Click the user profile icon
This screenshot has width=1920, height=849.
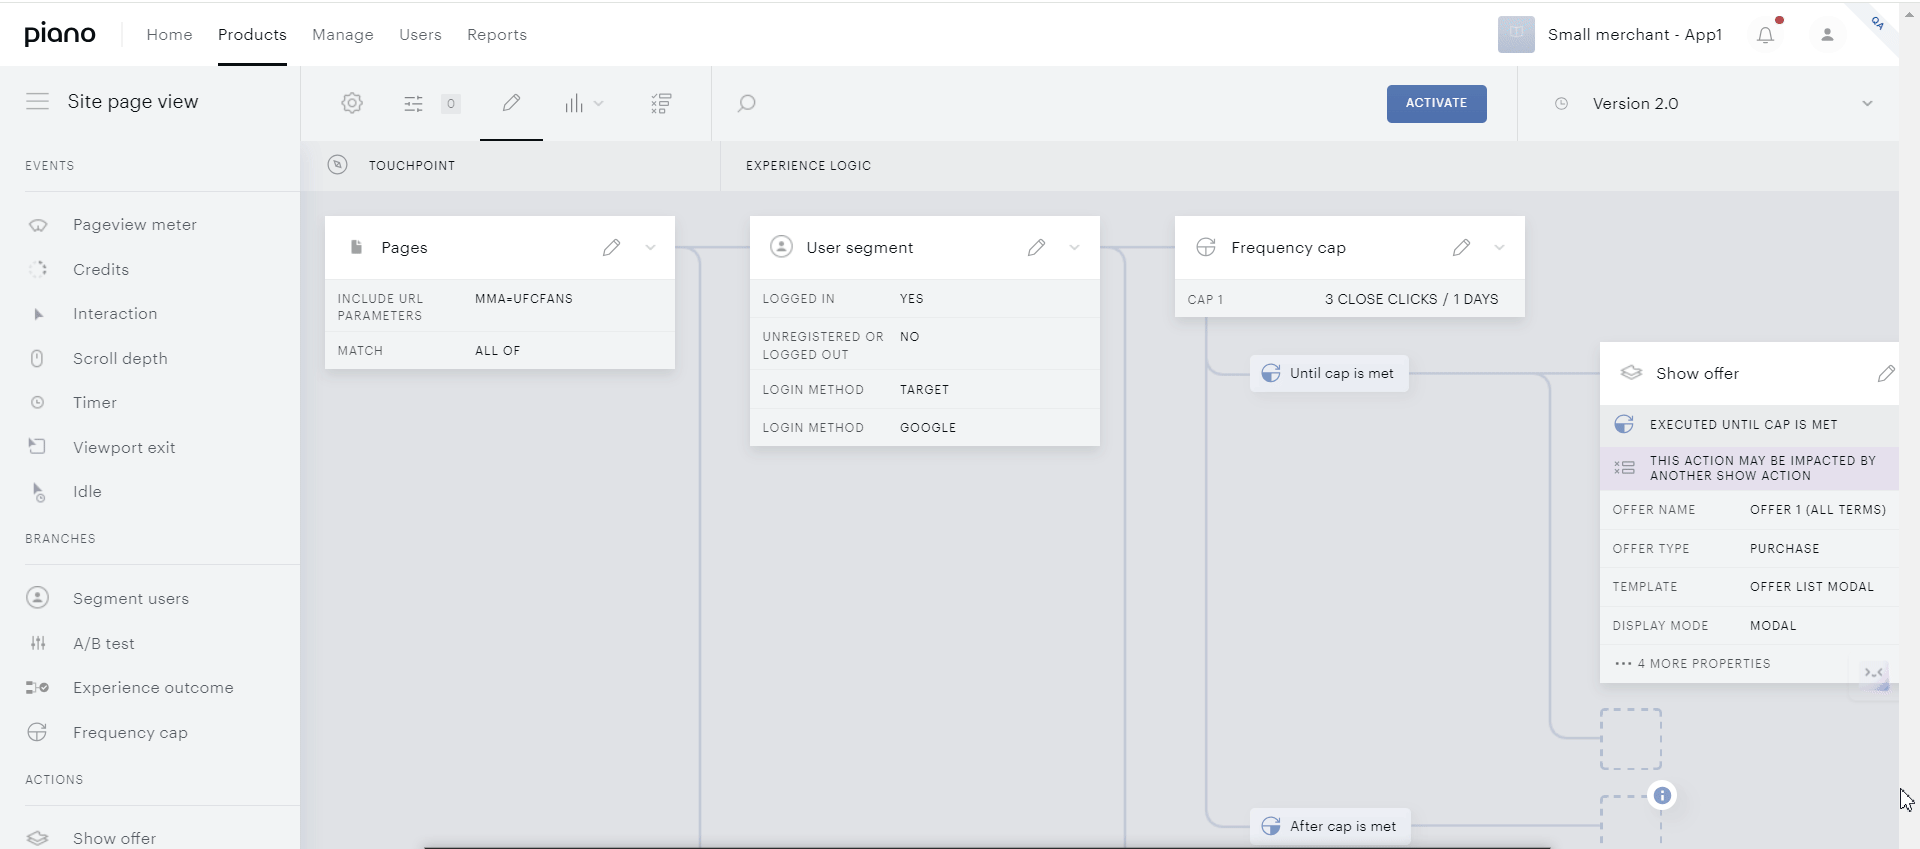(x=1827, y=35)
